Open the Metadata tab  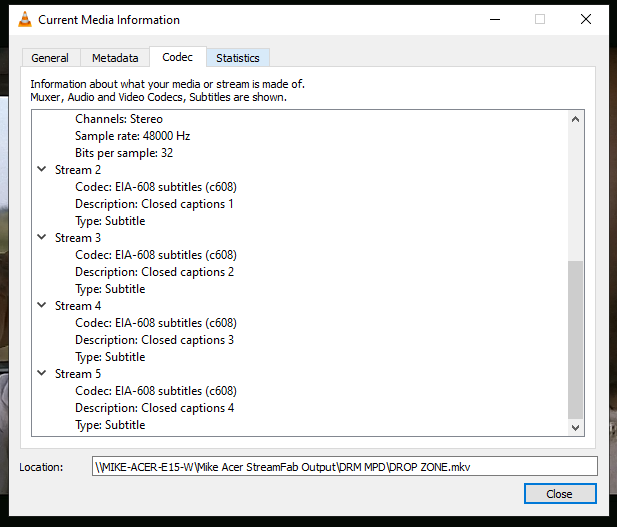tap(114, 58)
